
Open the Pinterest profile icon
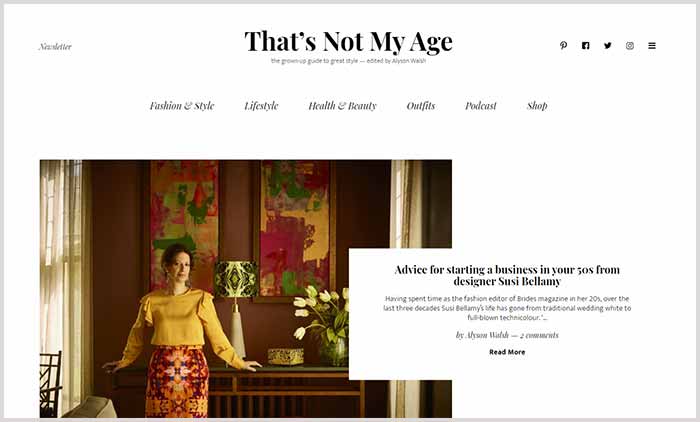(563, 46)
